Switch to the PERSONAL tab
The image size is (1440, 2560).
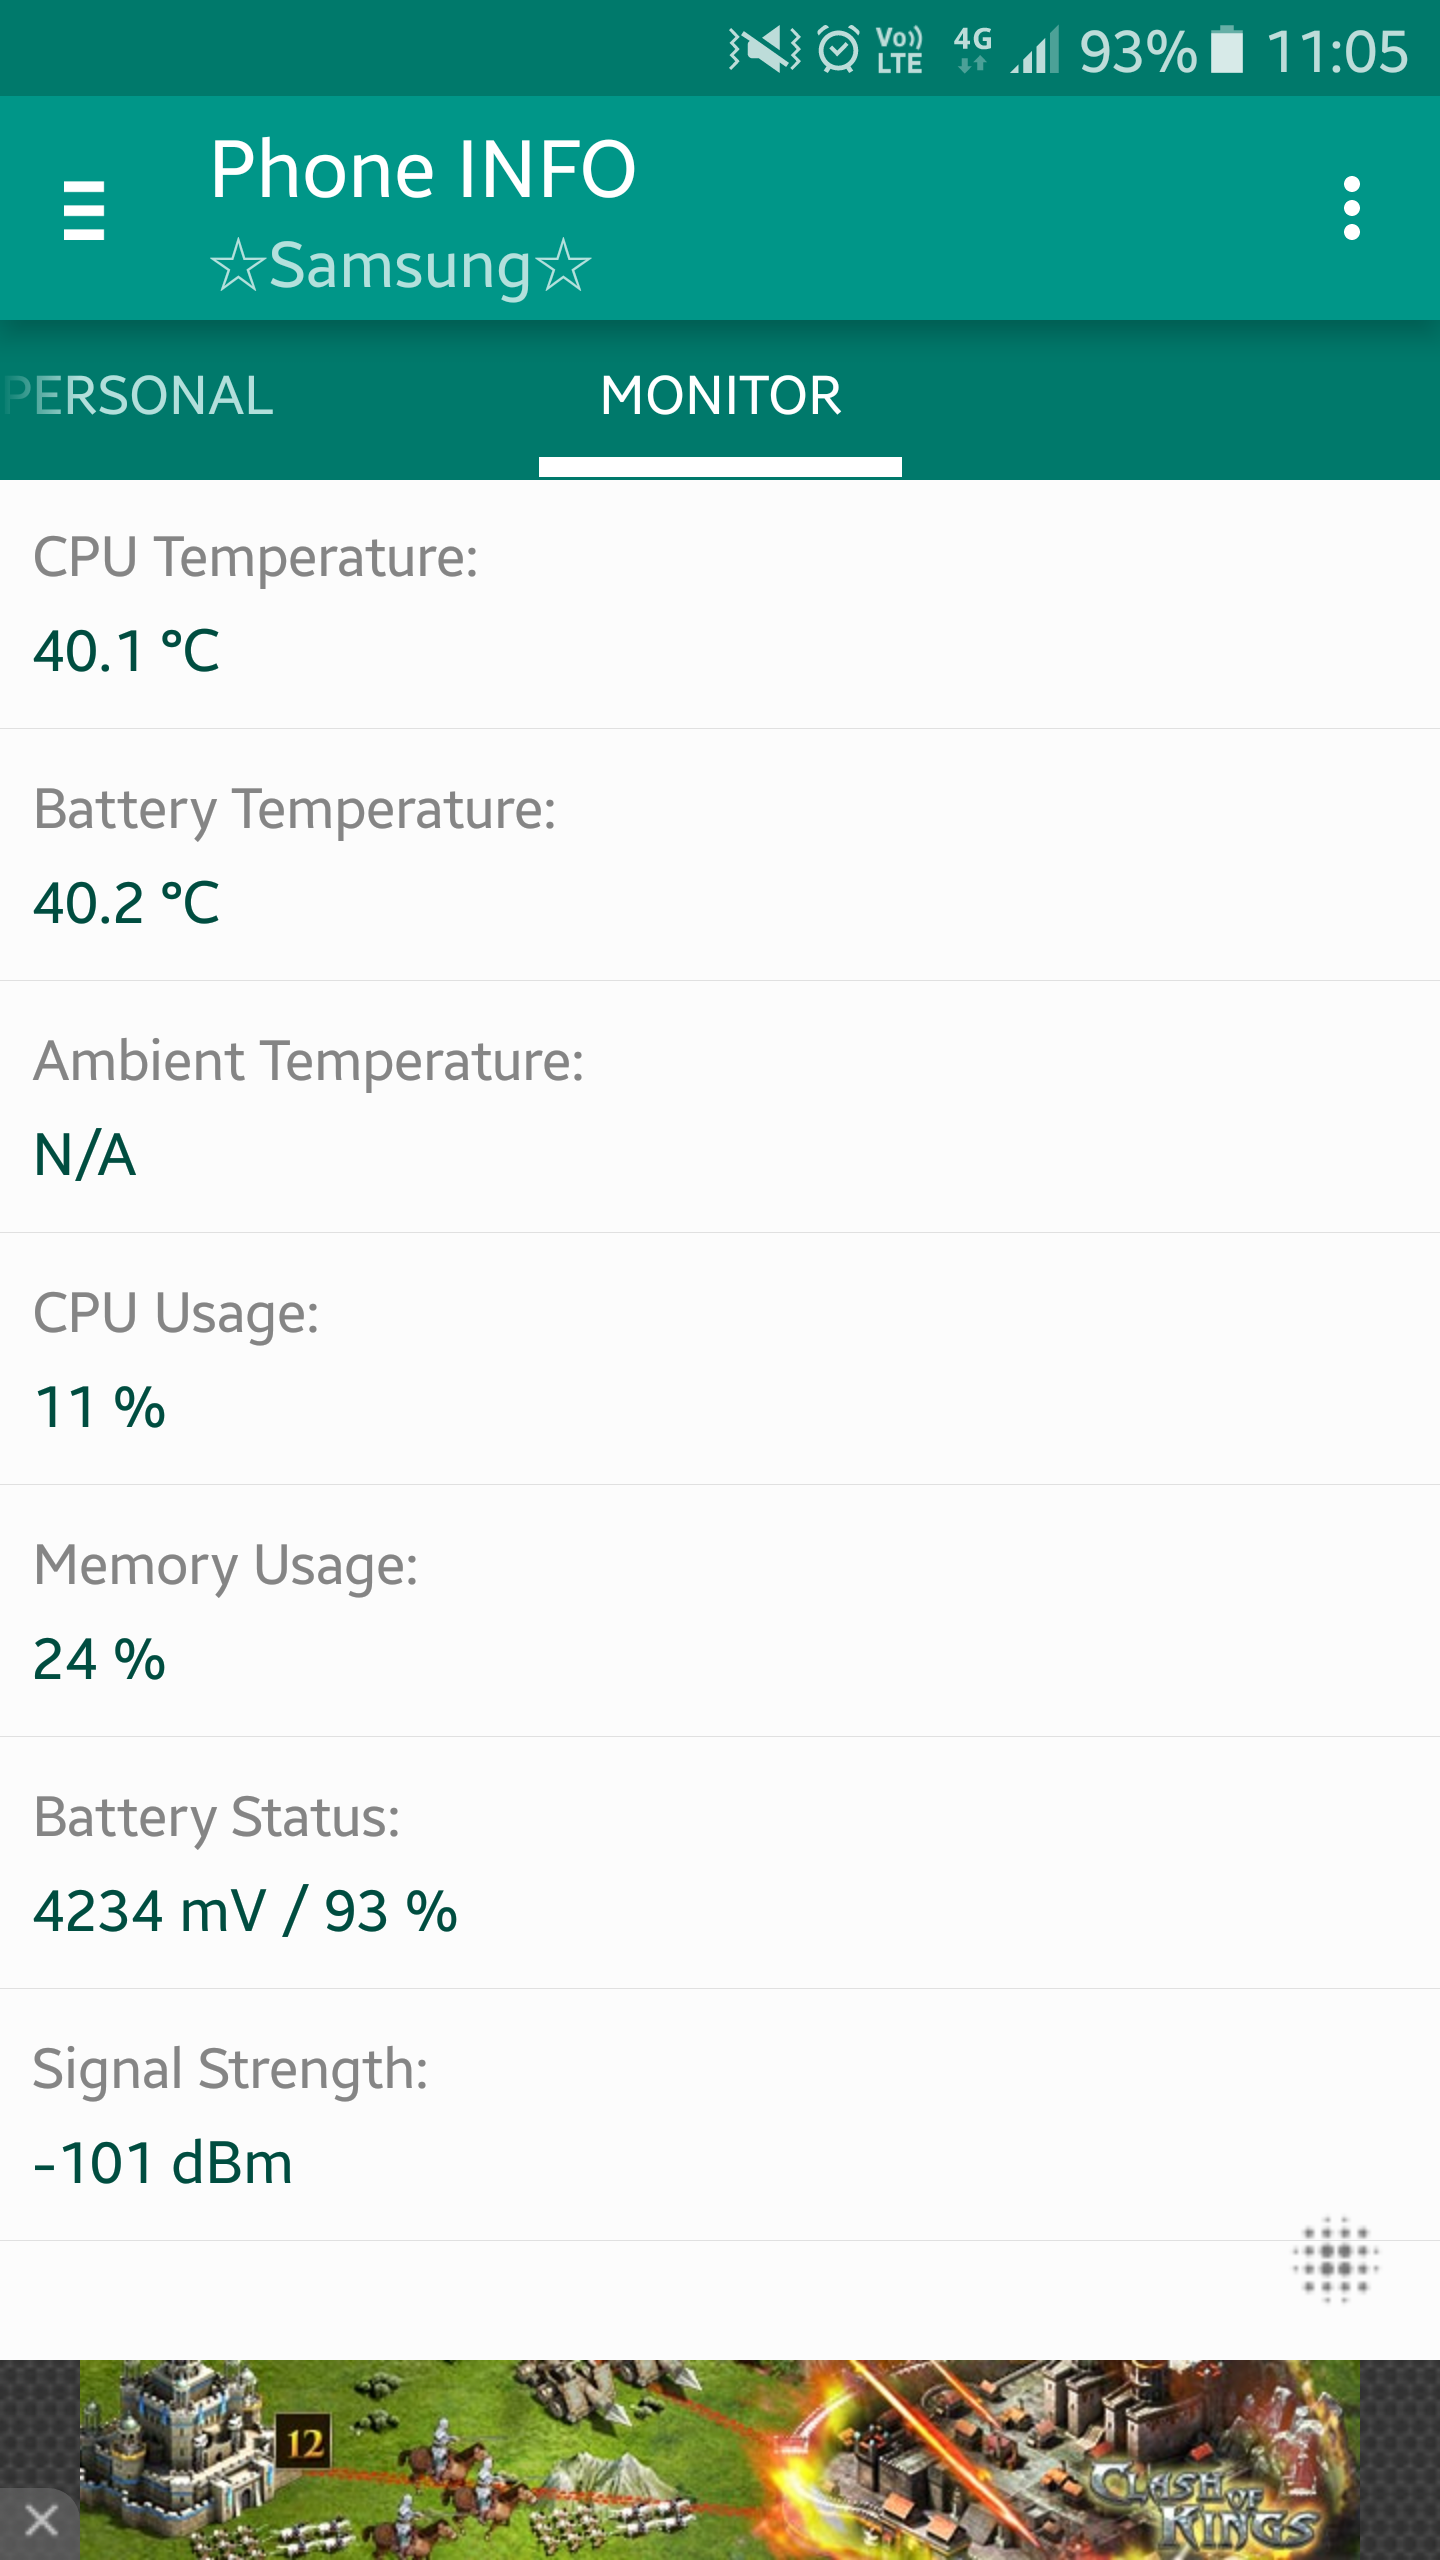click(x=138, y=396)
